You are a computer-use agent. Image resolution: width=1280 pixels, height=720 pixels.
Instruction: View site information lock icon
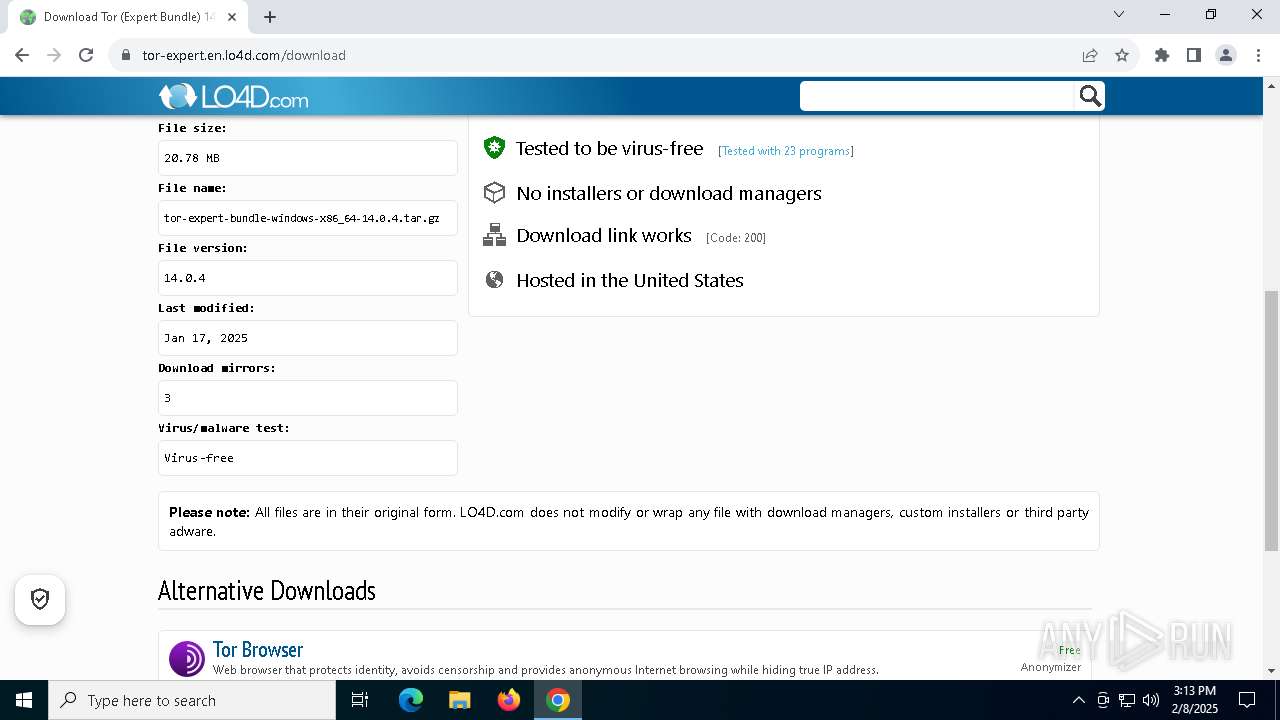point(126,55)
